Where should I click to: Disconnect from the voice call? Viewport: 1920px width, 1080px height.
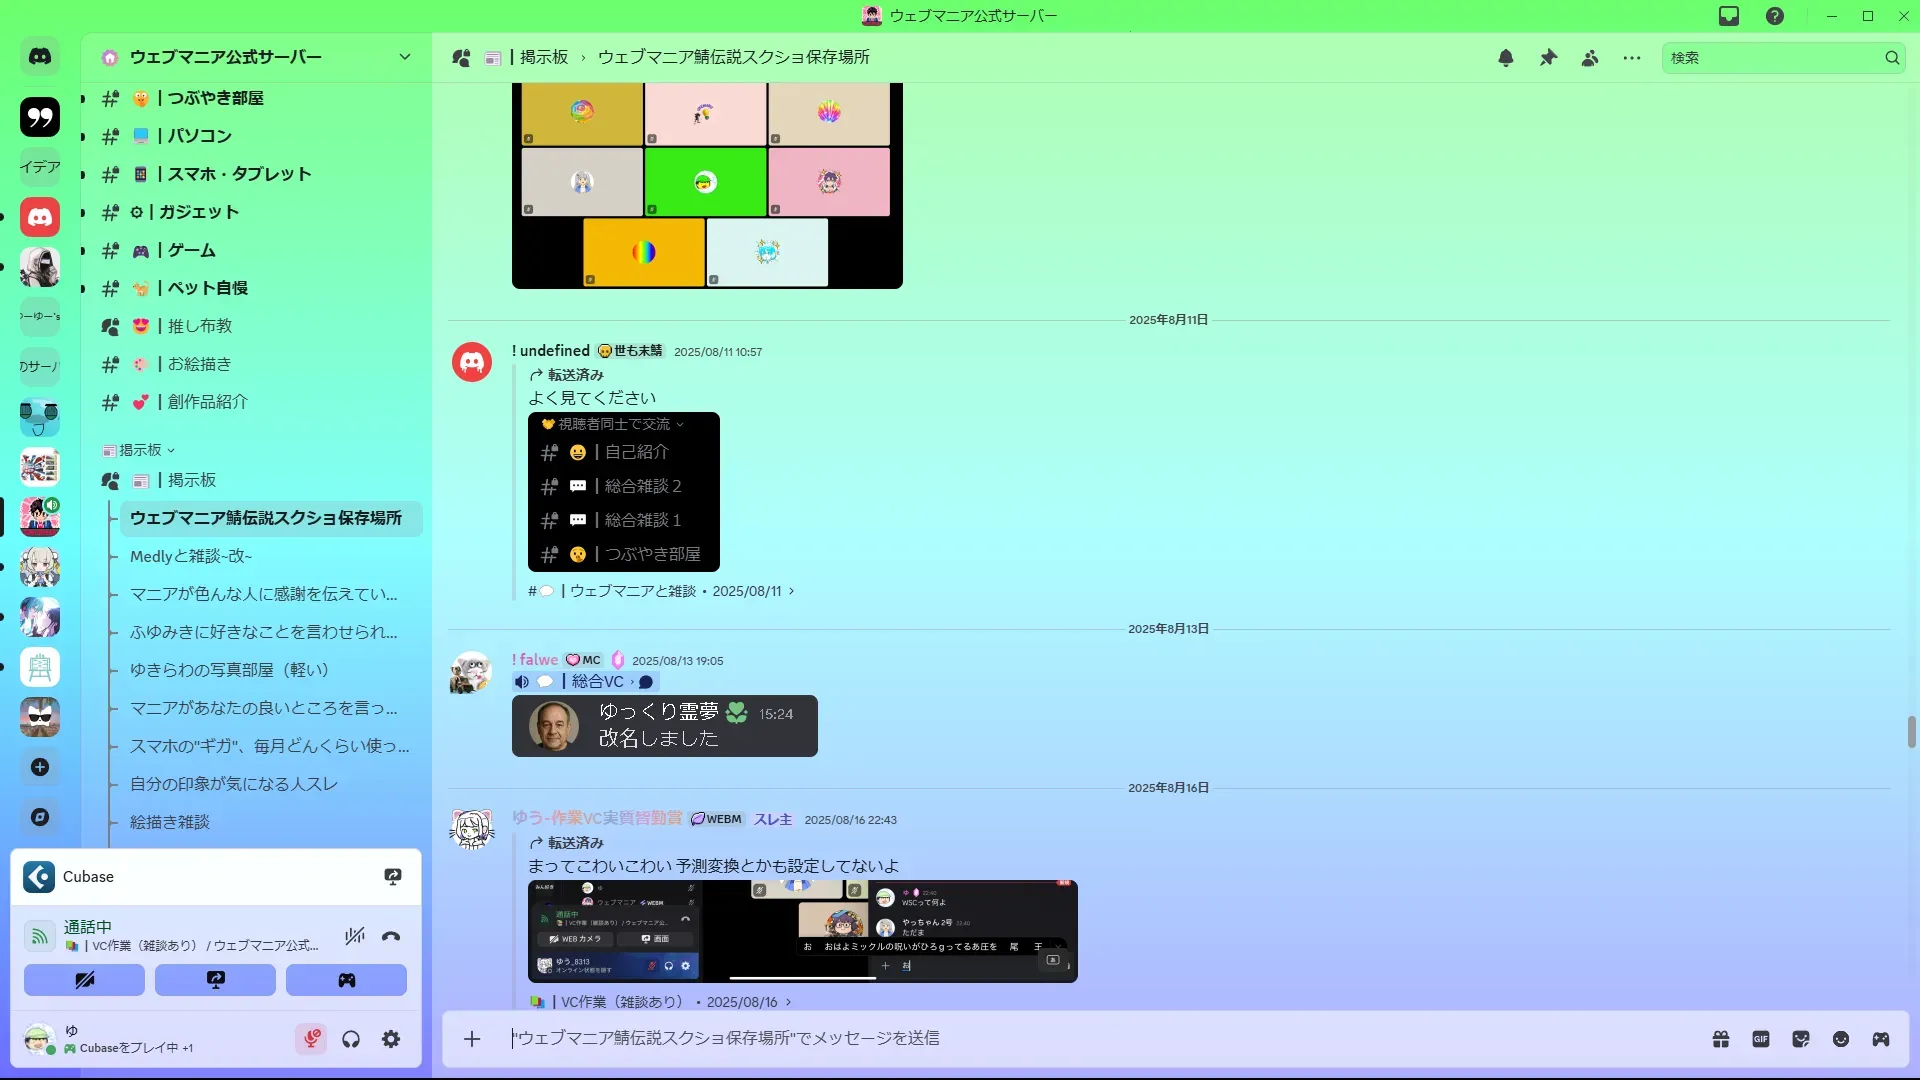tap(391, 937)
